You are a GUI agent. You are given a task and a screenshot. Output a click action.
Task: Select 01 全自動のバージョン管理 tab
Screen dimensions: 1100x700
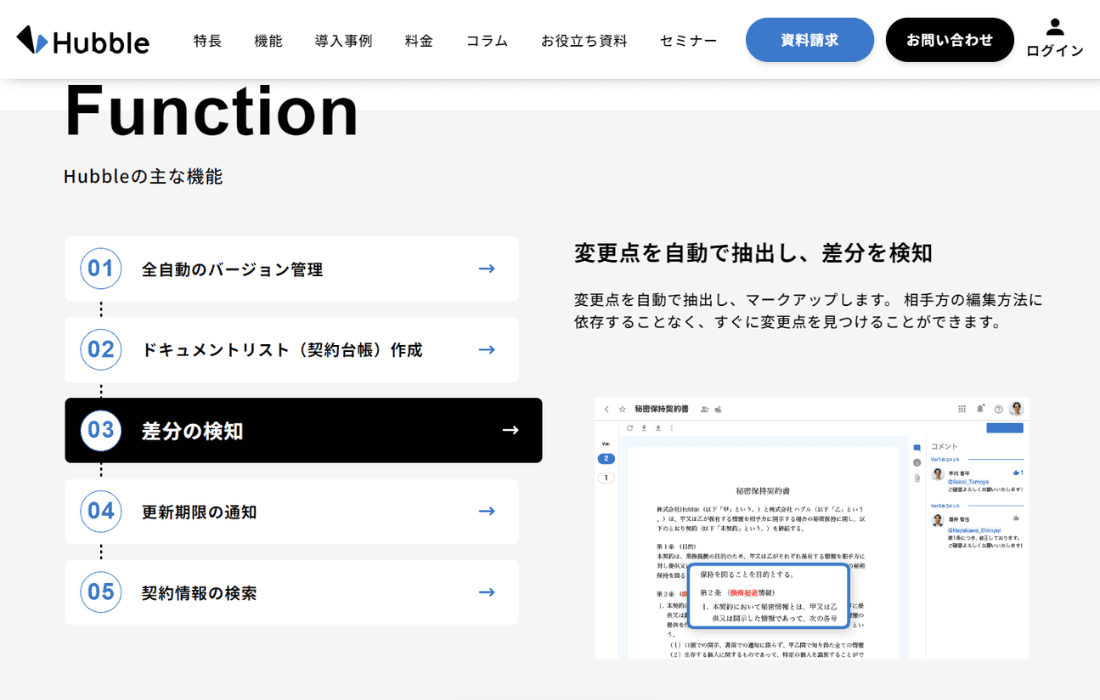(x=292, y=269)
